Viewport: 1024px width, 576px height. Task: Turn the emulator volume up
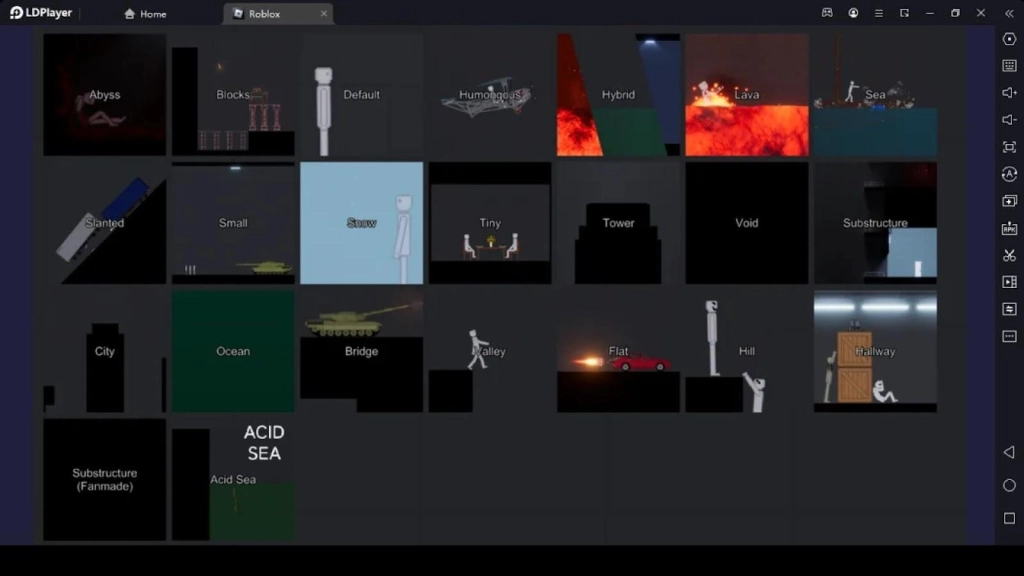1009,93
